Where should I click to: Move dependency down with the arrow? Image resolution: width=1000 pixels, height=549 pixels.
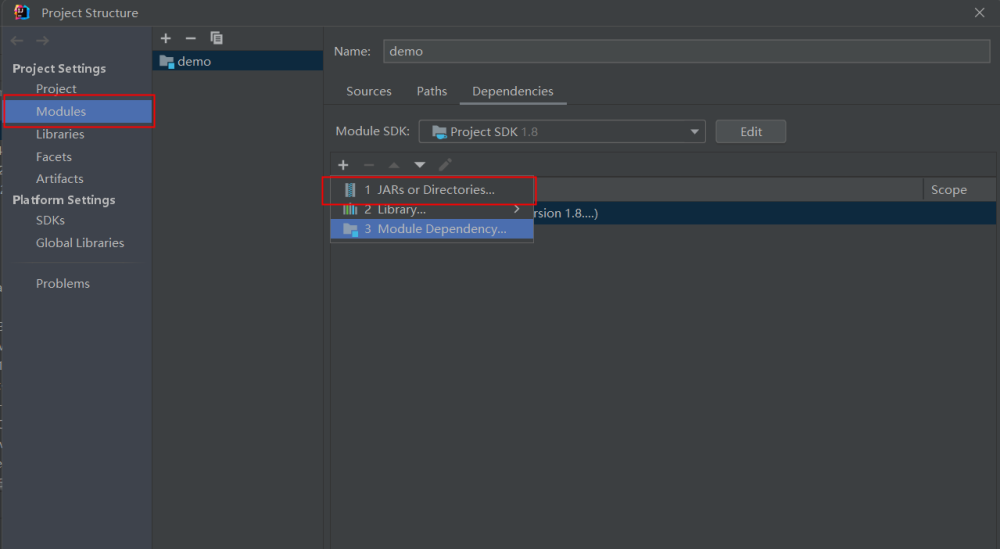[x=420, y=165]
